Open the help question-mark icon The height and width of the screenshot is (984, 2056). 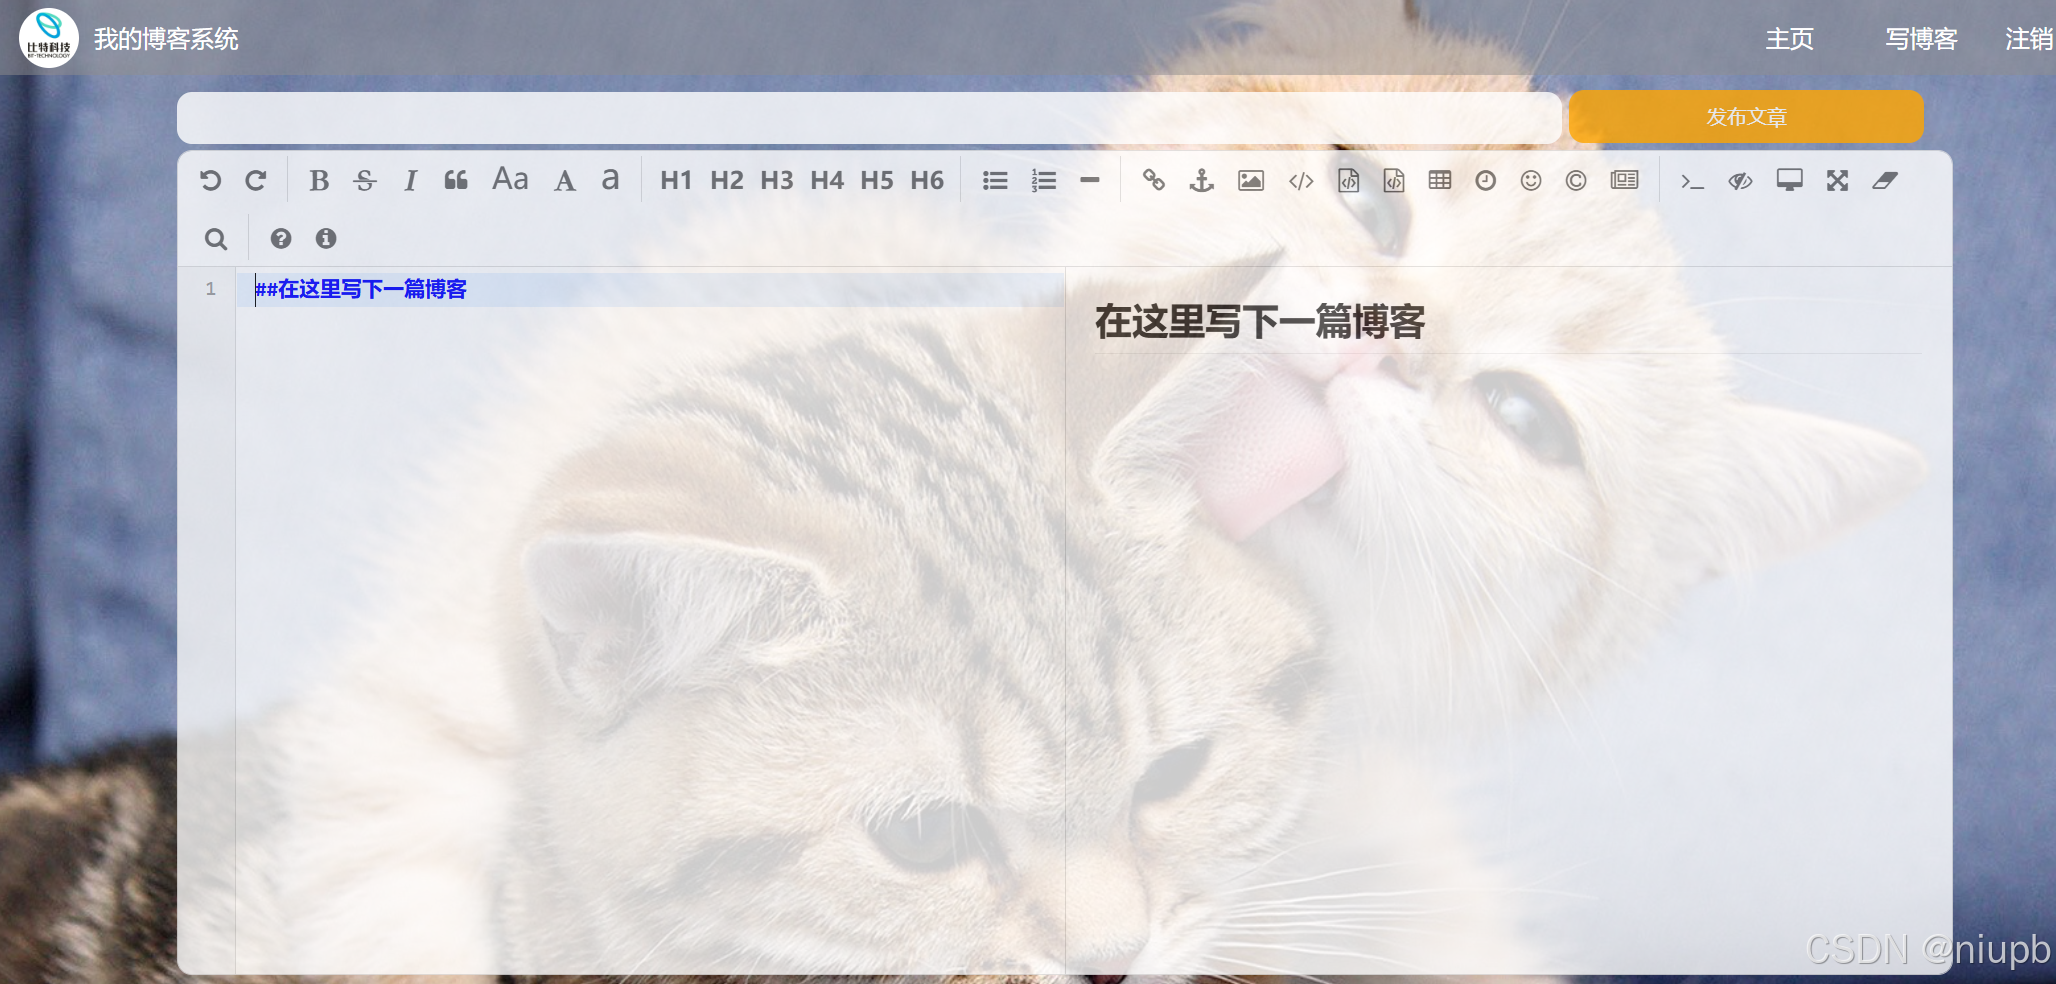point(281,238)
